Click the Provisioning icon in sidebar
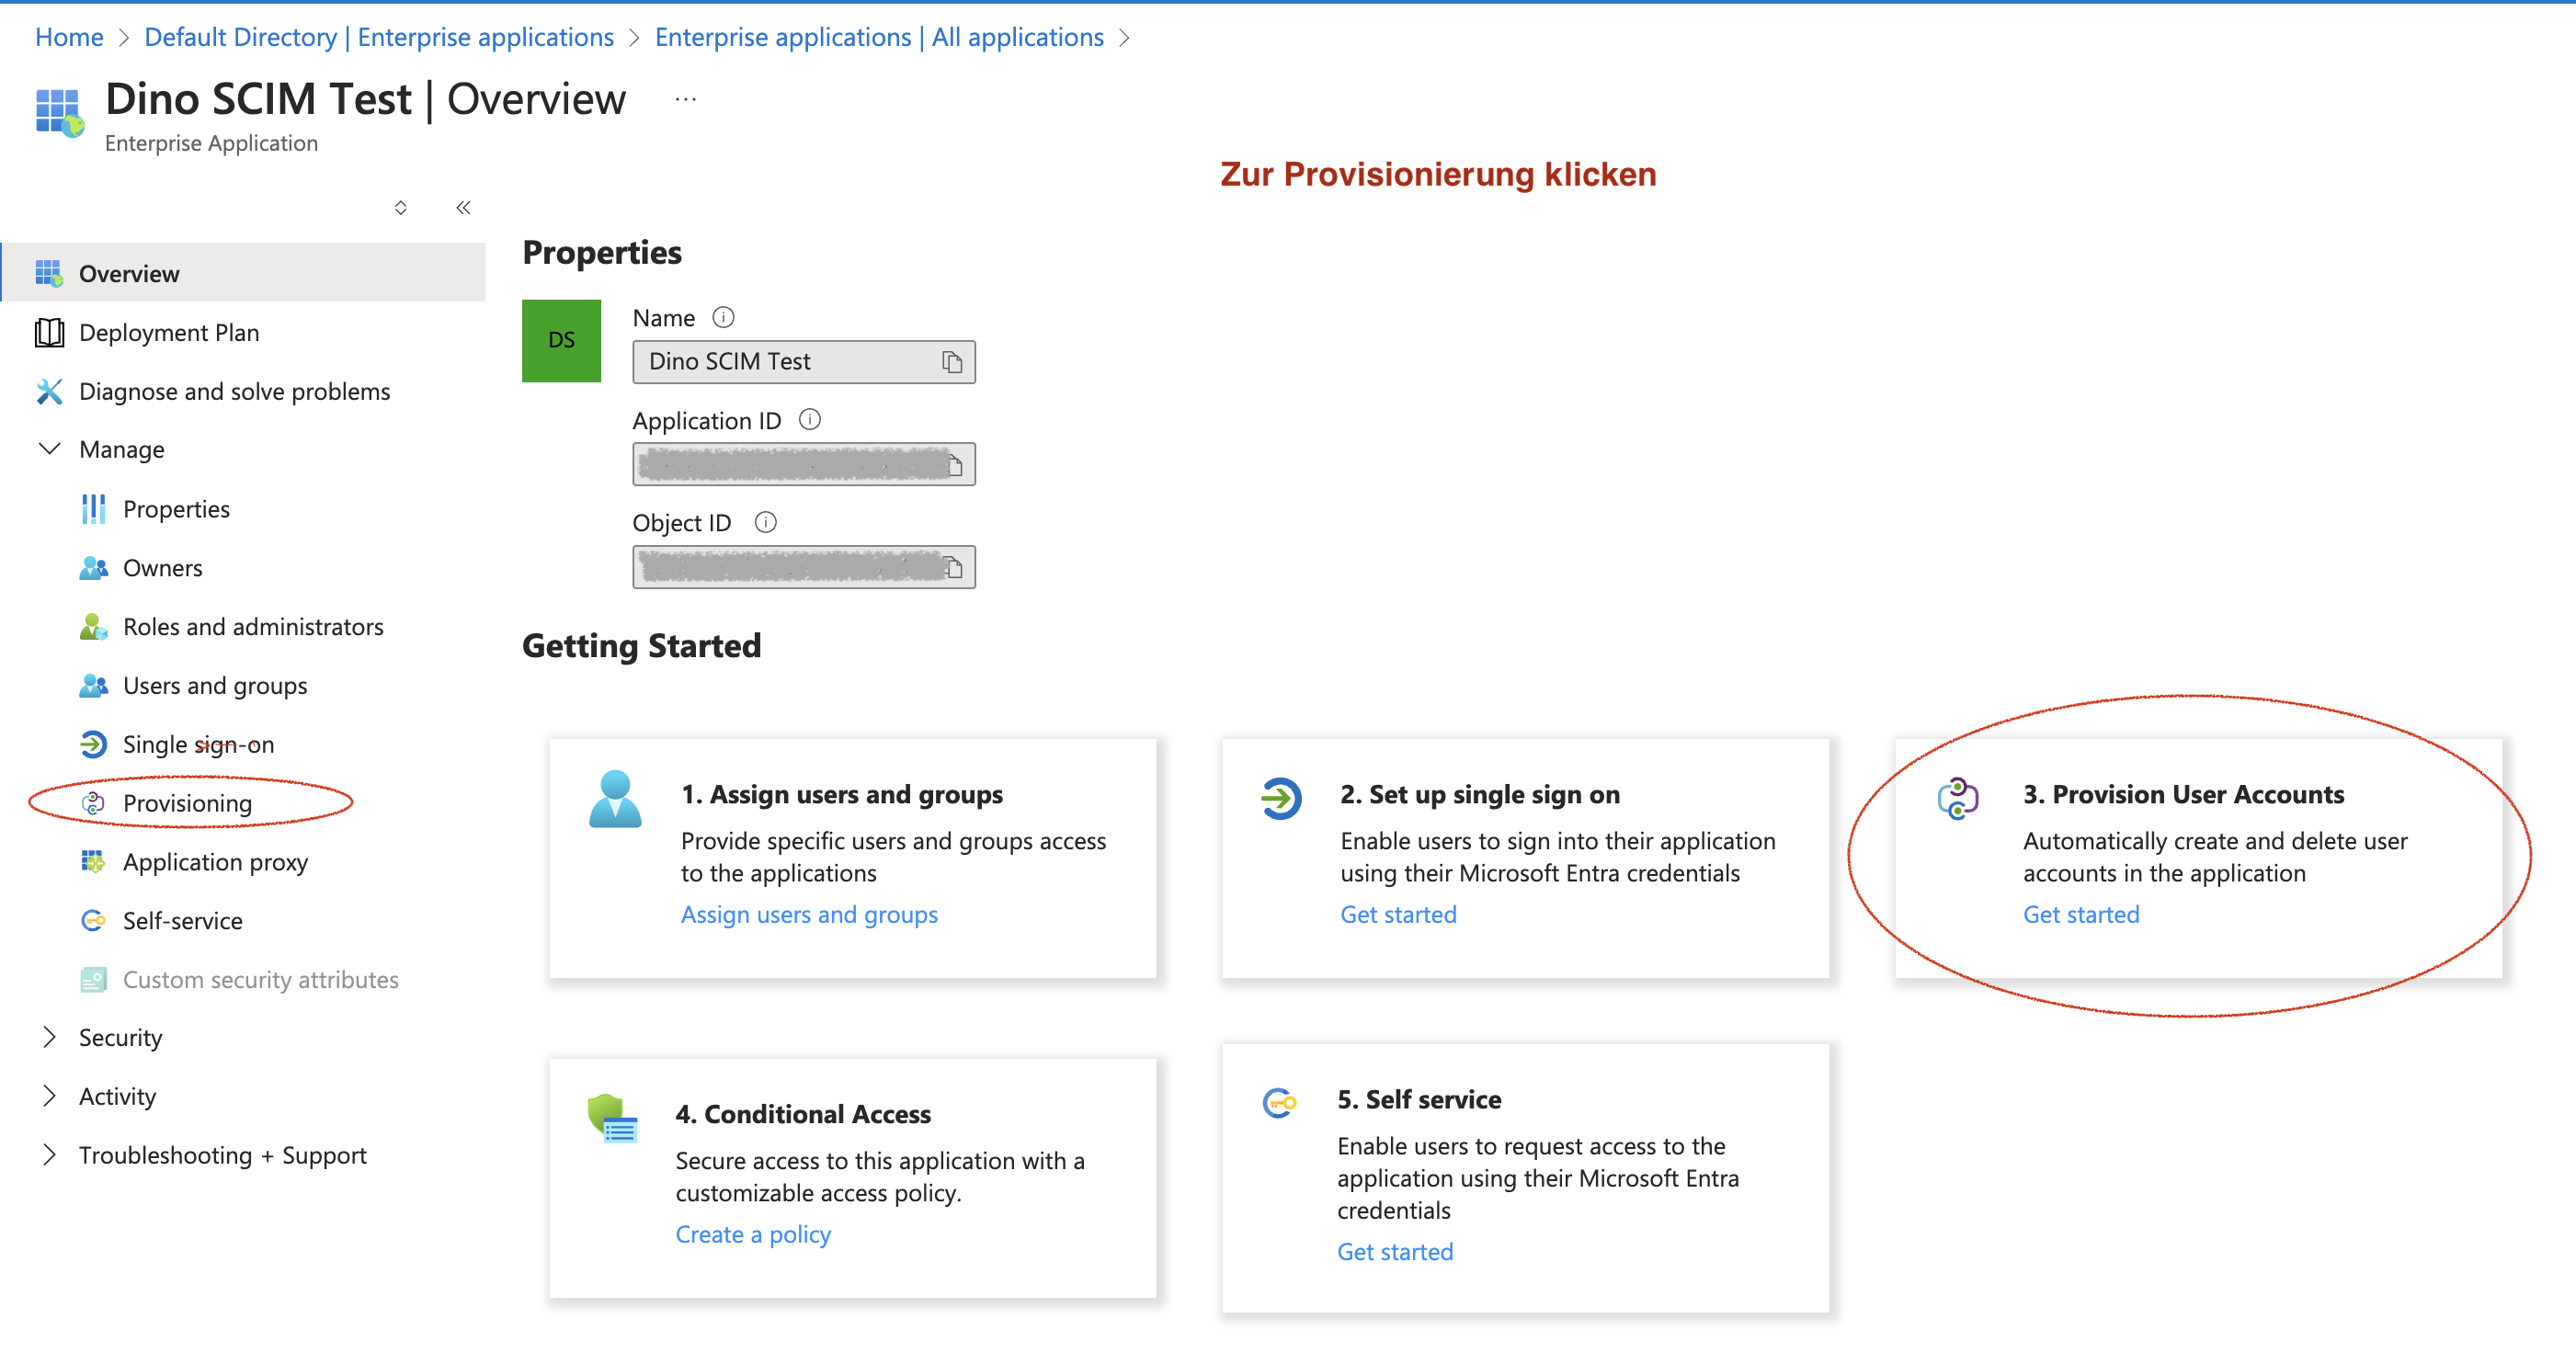2576x1364 pixels. [93, 803]
